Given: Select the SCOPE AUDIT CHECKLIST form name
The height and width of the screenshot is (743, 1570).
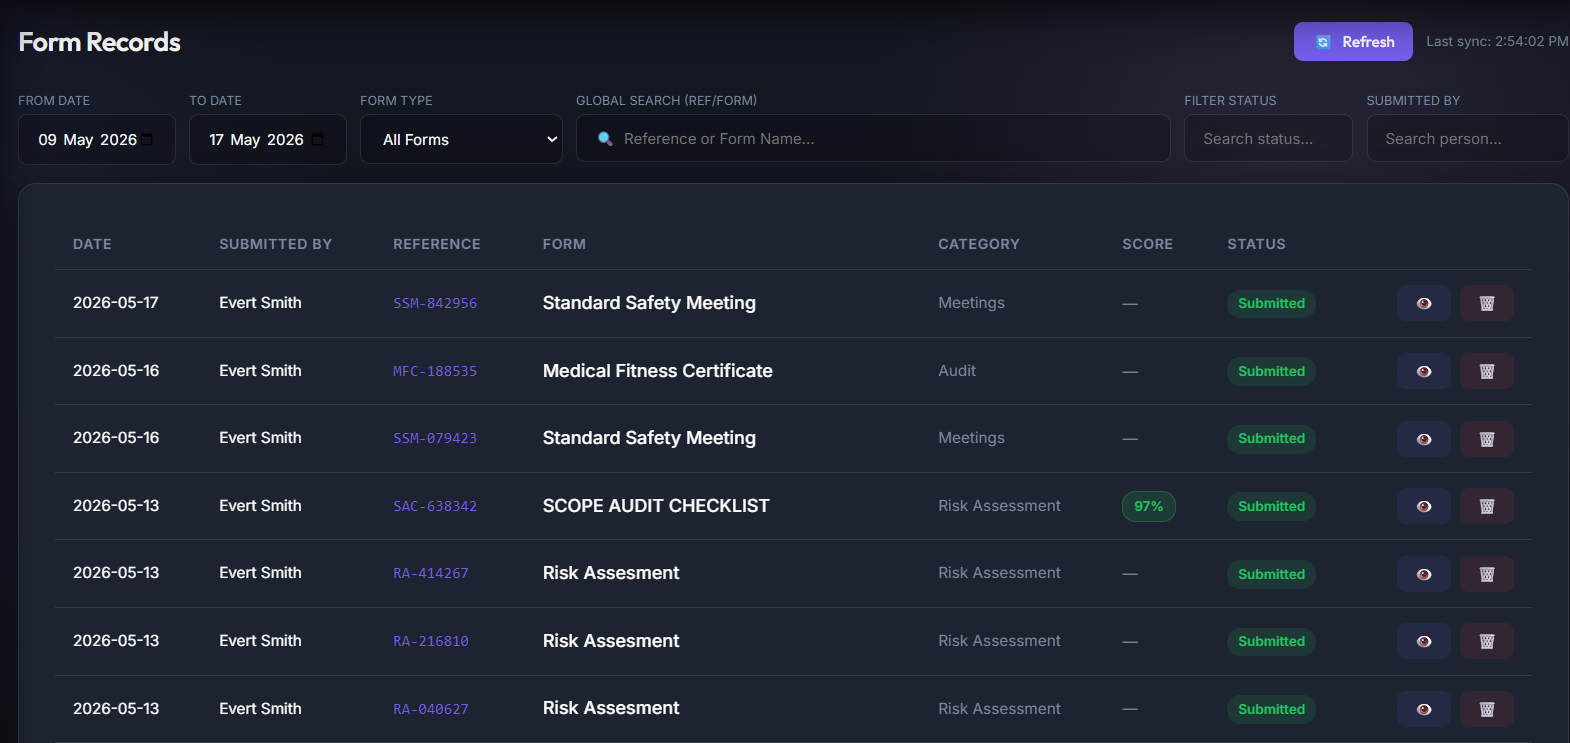Looking at the screenshot, I should tap(656, 506).
